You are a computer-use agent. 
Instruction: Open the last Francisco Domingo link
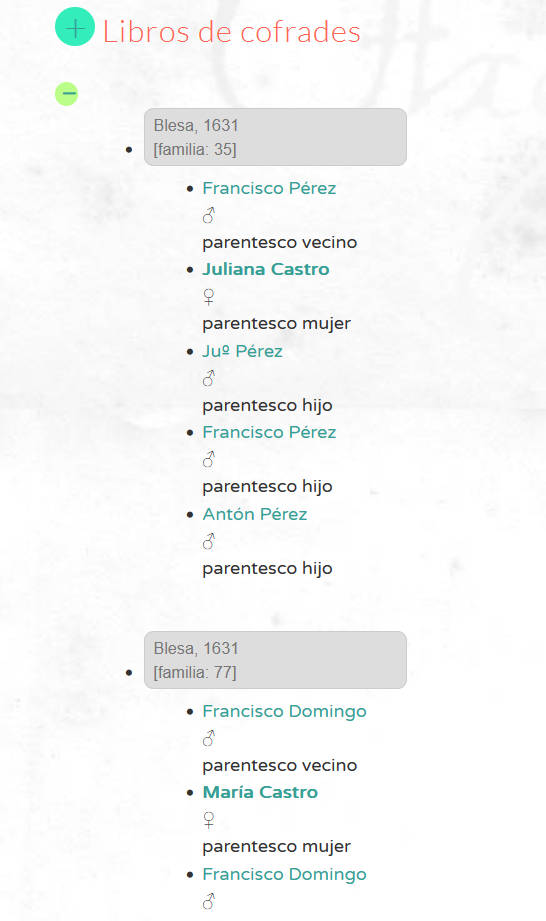pyautogui.click(x=285, y=874)
